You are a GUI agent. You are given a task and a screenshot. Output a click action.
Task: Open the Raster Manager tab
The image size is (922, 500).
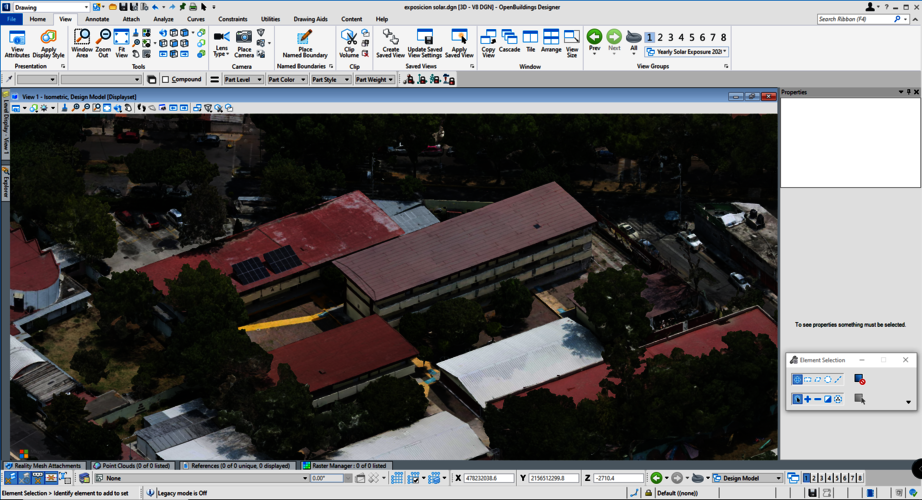[345, 465]
